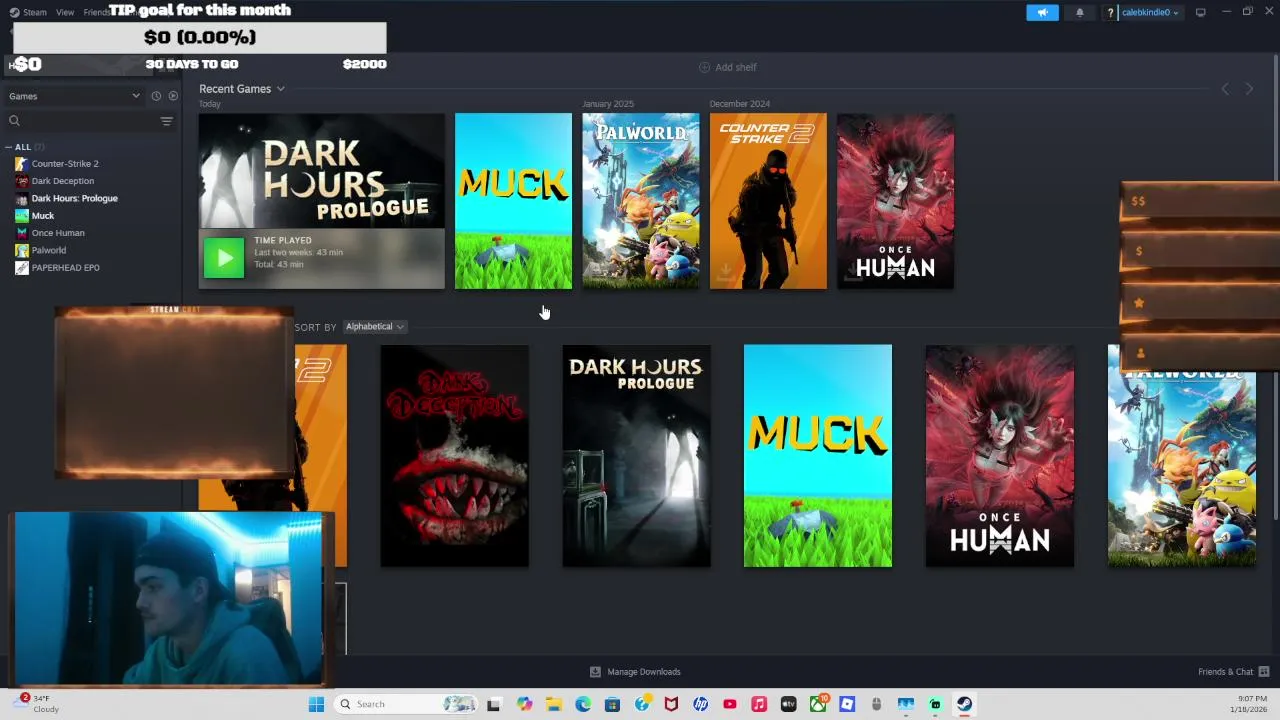Open the Alphabetical sort dropdown
Image resolution: width=1280 pixels, height=720 pixels.
tap(374, 326)
